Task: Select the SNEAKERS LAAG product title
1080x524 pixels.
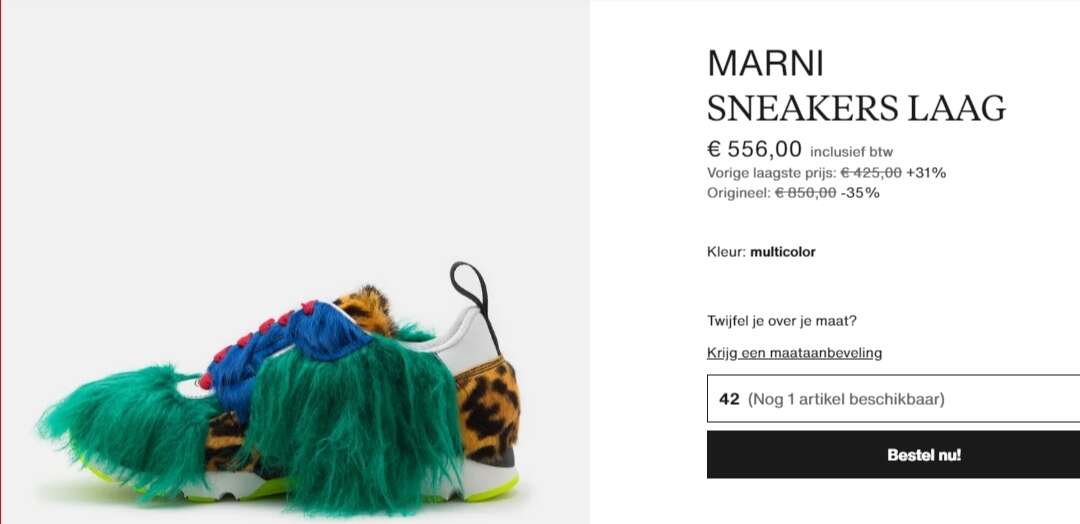Action: click(856, 108)
